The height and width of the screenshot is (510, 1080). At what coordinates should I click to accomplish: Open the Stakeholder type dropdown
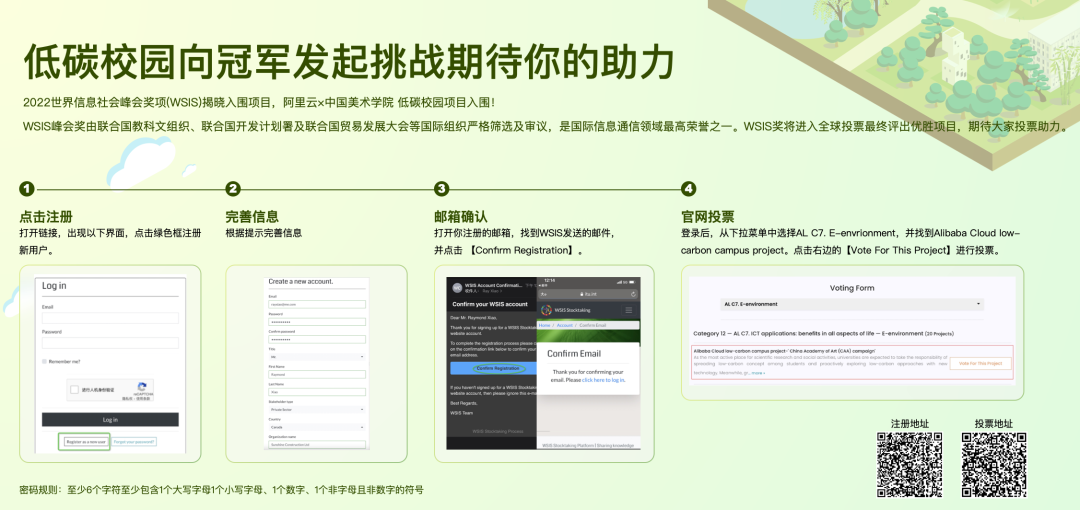tap(317, 409)
